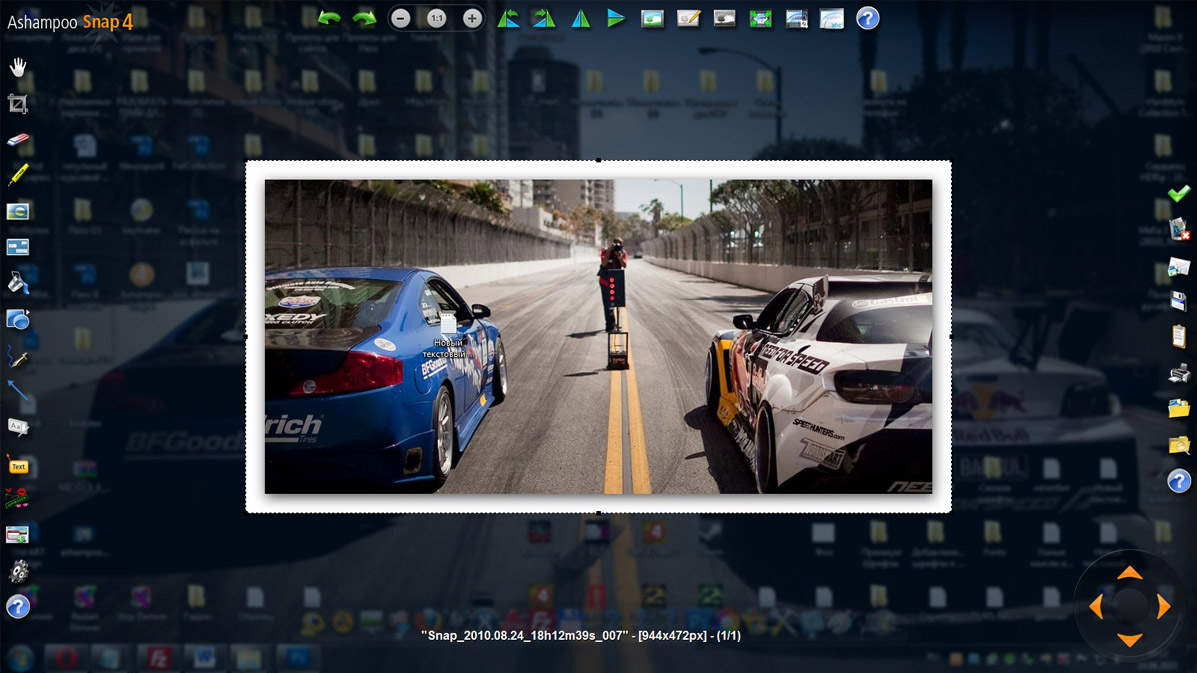The height and width of the screenshot is (673, 1197).
Task: Select the rectangle highlight area tool
Action: coord(18,247)
